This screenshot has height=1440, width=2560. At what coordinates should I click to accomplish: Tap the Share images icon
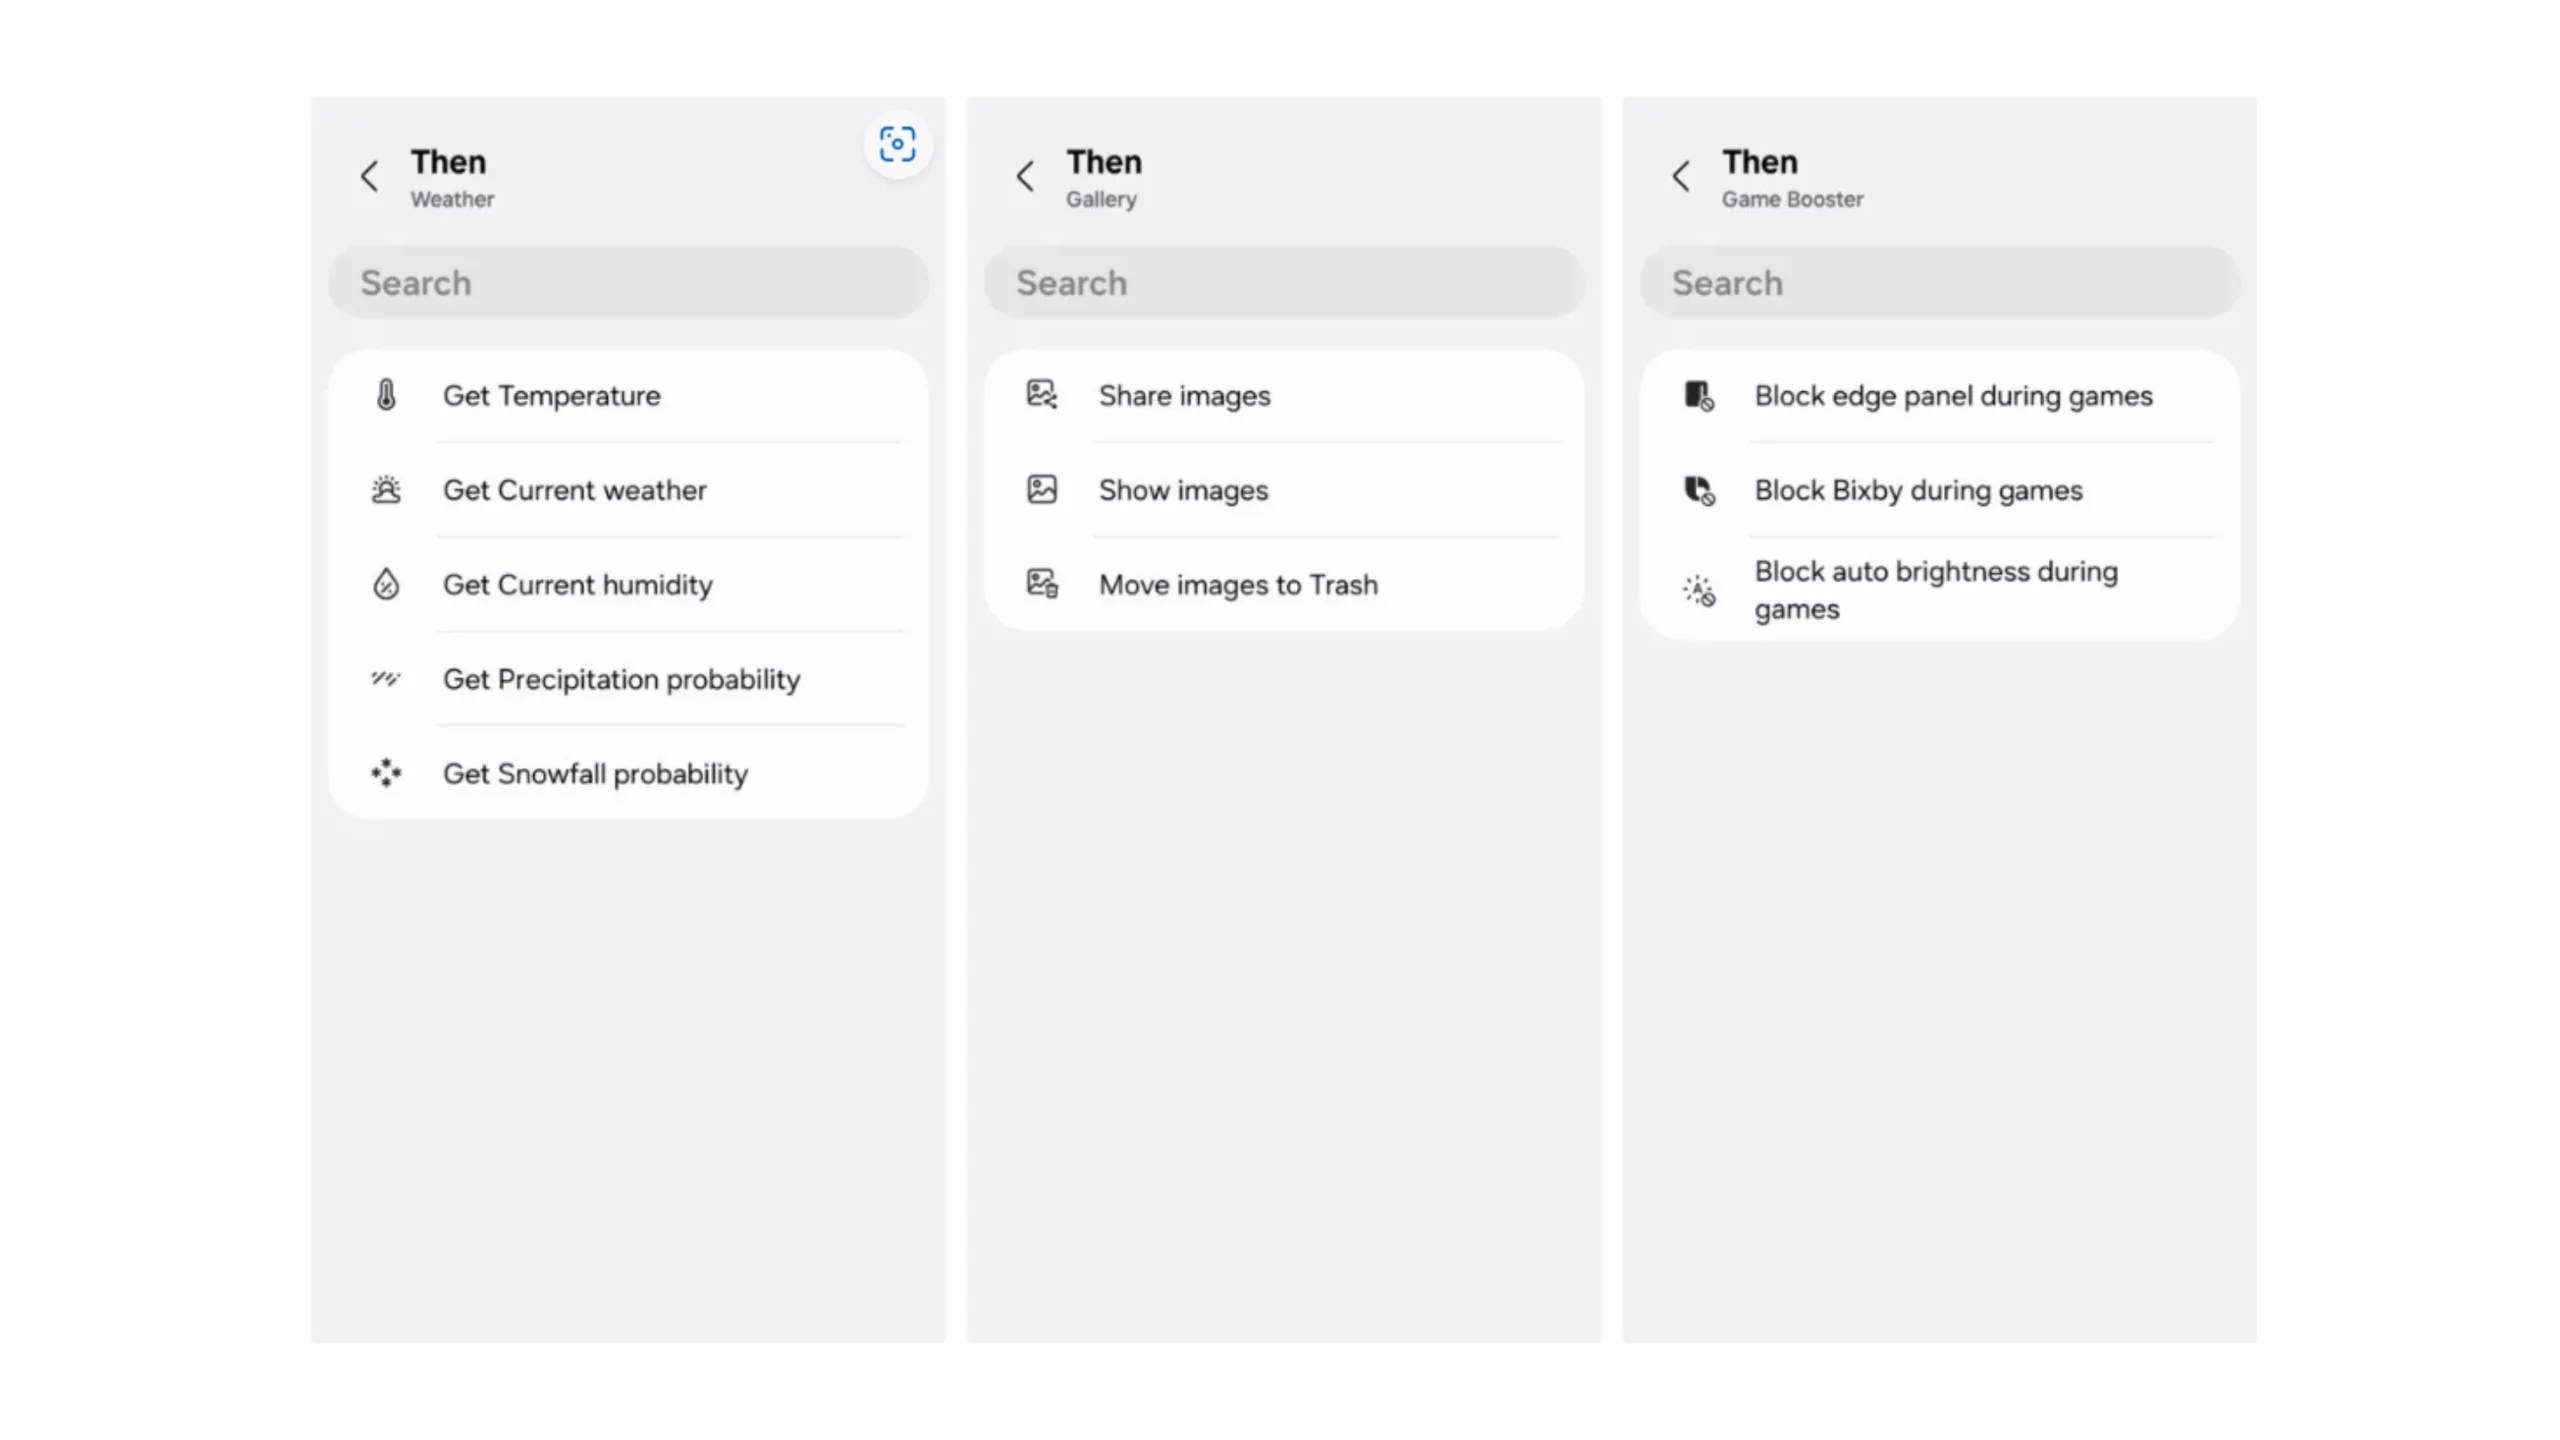pos(1042,395)
